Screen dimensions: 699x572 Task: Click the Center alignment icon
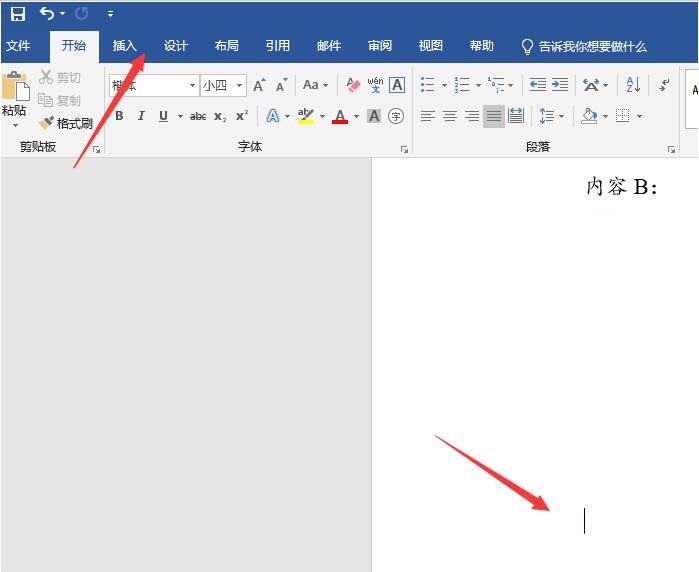coord(450,116)
